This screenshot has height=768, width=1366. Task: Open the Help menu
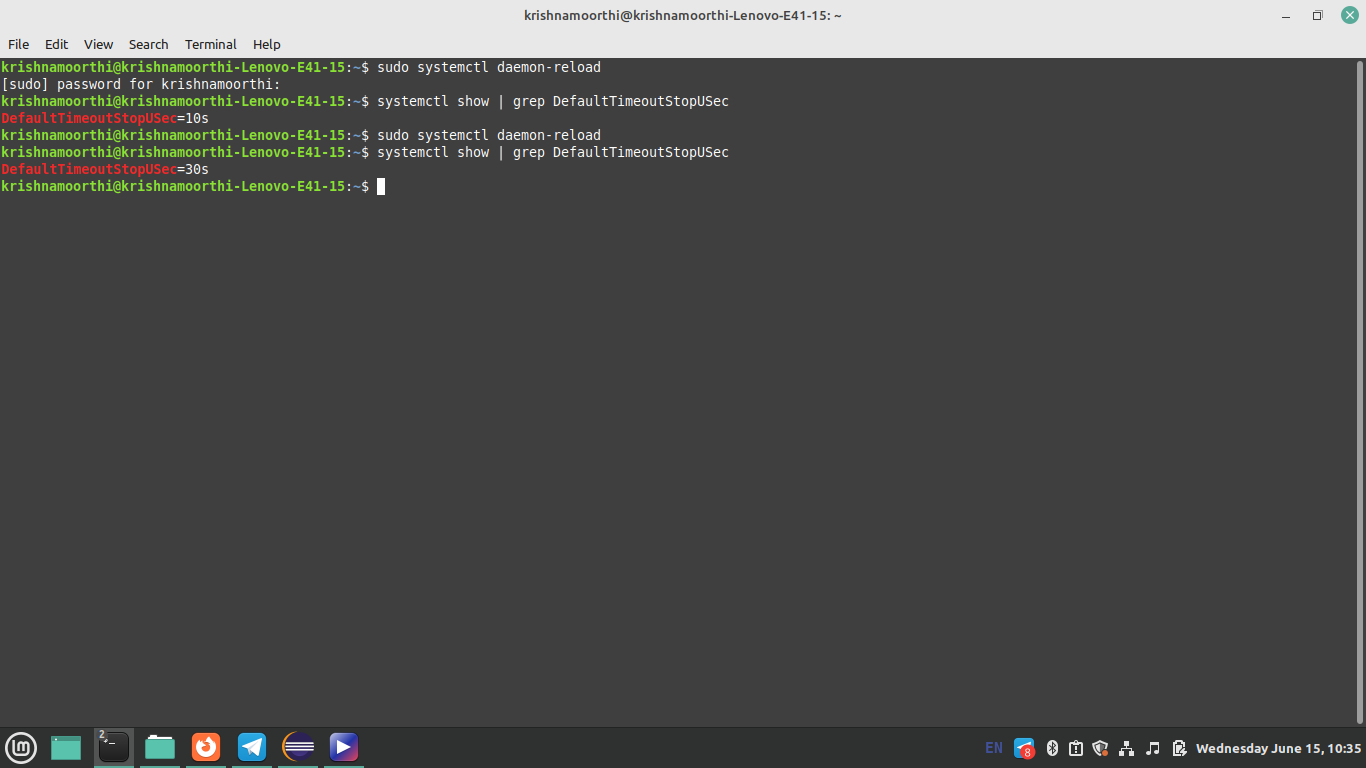point(266,44)
